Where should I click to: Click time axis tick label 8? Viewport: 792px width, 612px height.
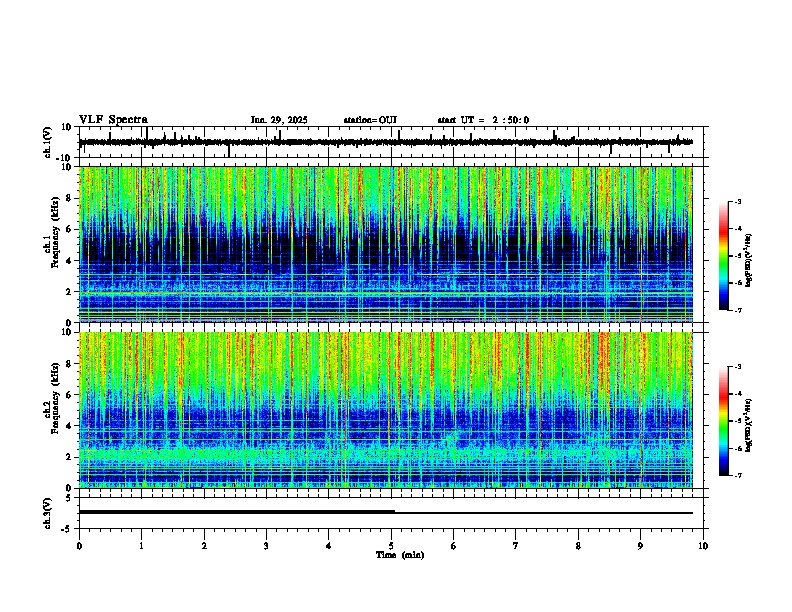[578, 546]
